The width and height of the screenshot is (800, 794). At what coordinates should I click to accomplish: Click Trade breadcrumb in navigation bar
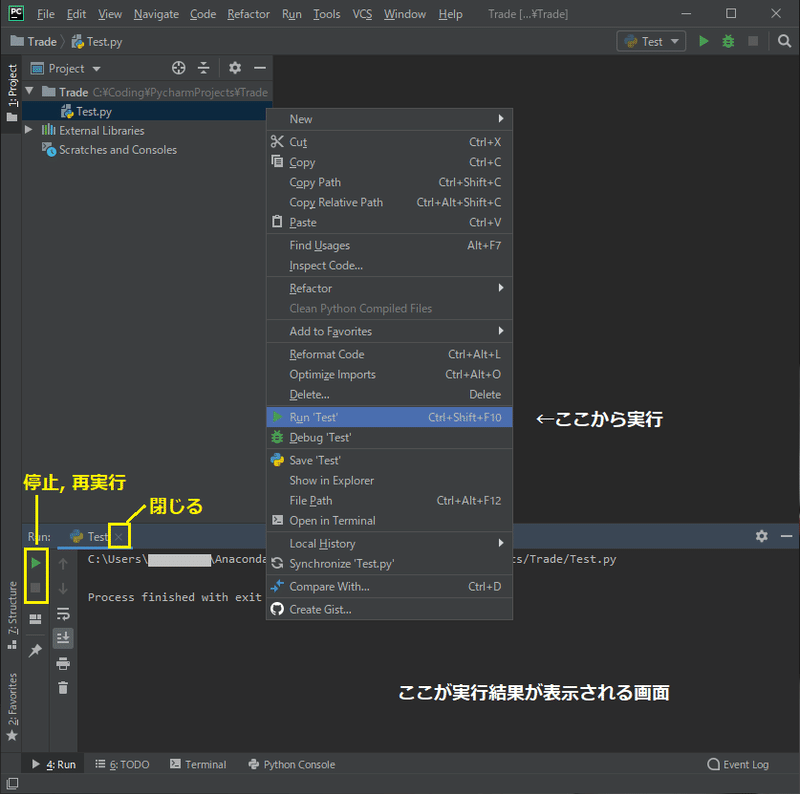pyautogui.click(x=34, y=41)
